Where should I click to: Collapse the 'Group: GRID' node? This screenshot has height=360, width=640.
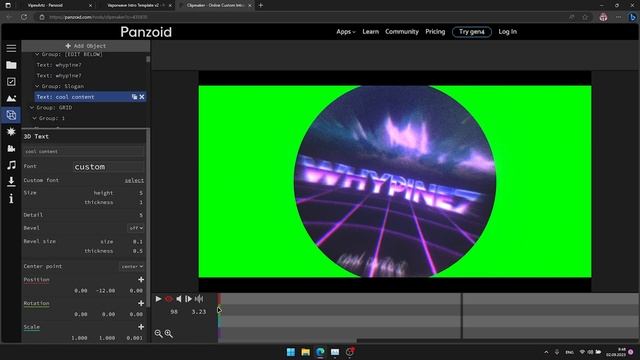pos(32,107)
